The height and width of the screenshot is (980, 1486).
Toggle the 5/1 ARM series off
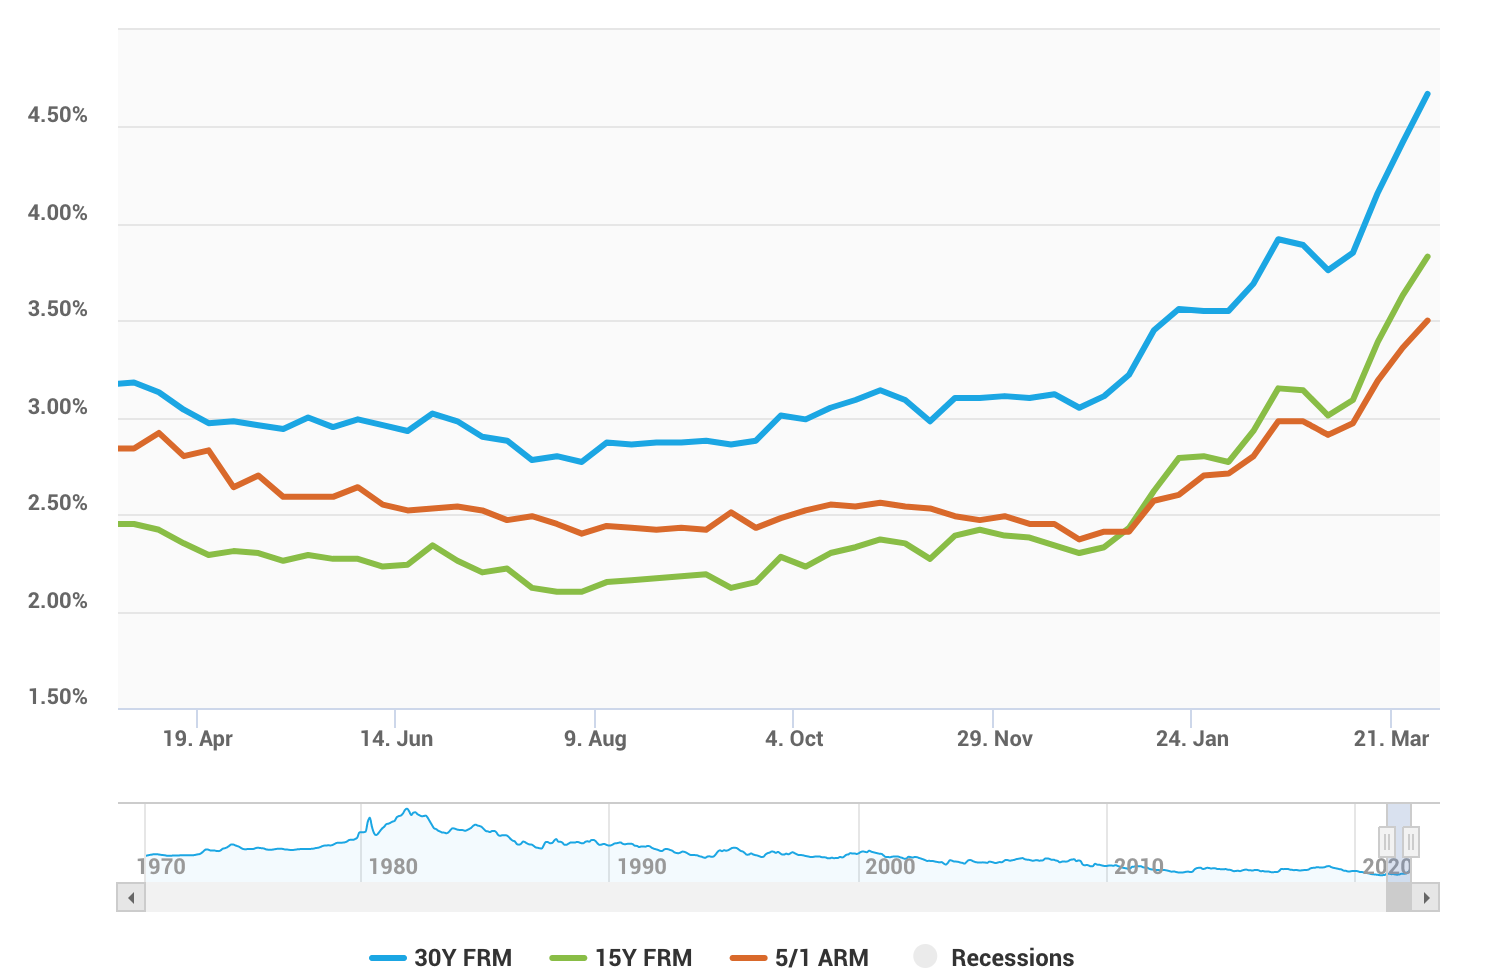[821, 957]
